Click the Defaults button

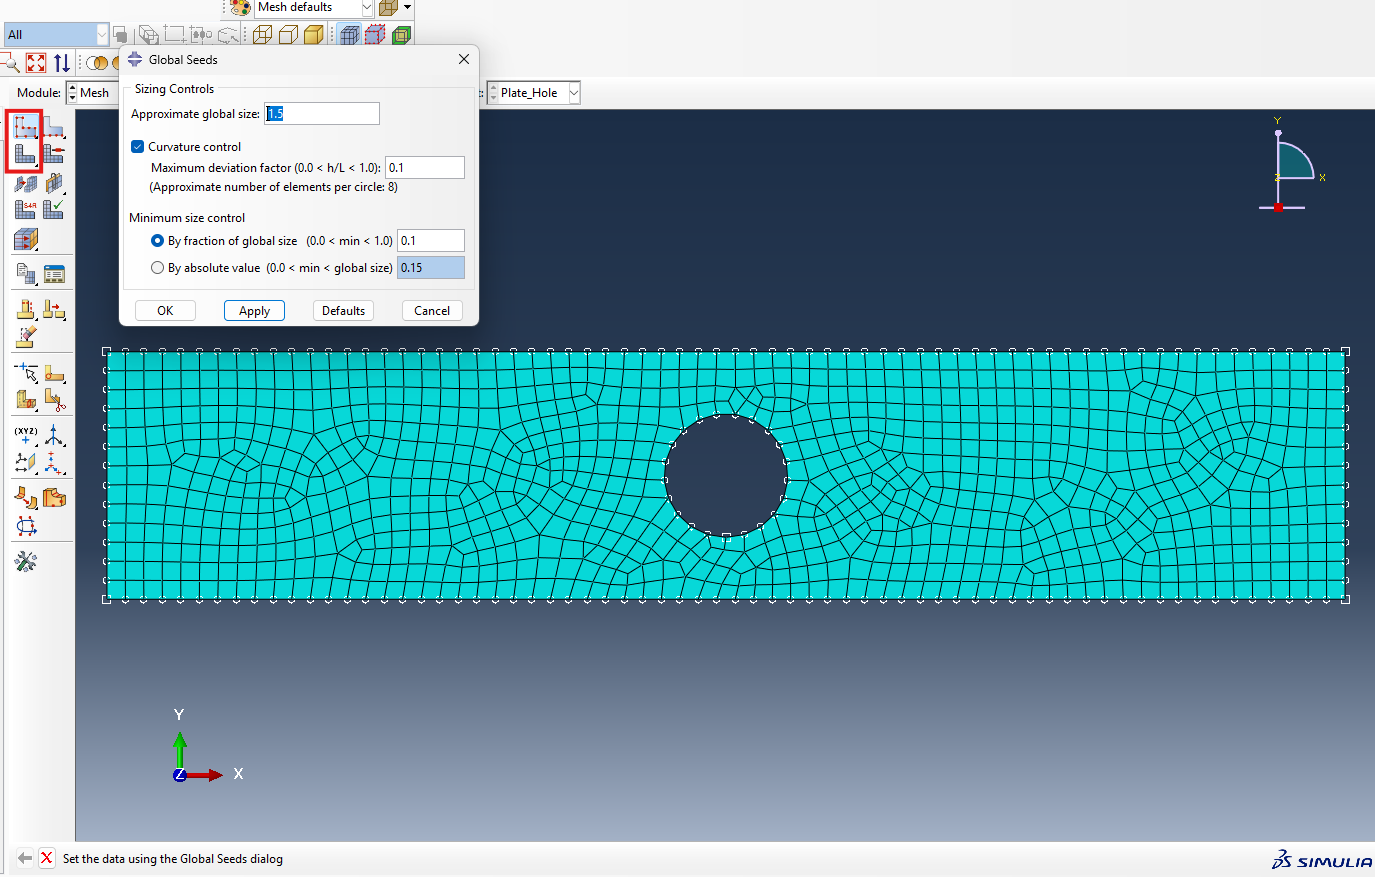[343, 311]
